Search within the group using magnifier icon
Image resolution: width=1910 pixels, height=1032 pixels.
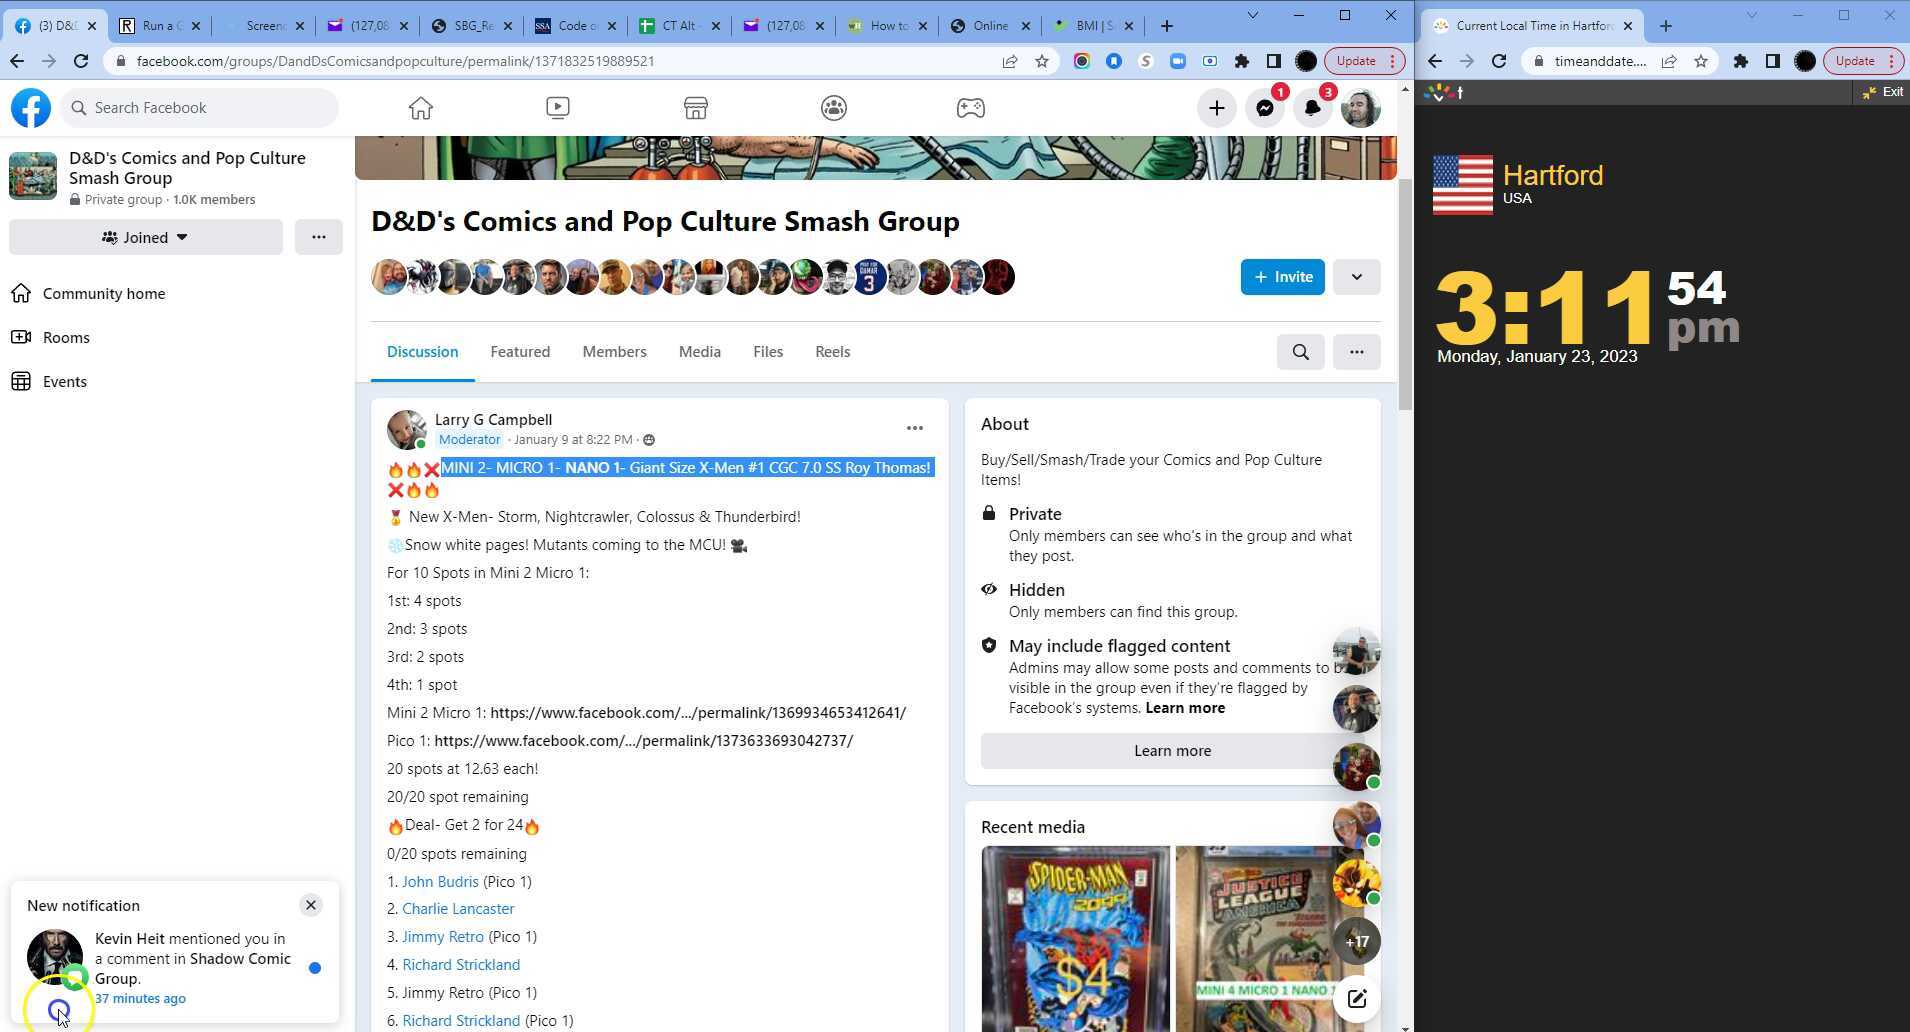tap(1300, 352)
